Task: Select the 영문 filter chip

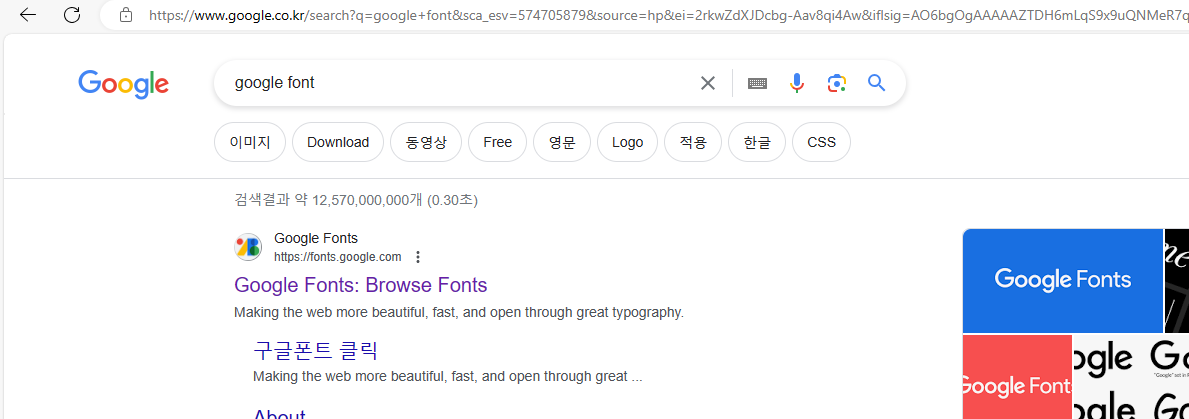Action: (x=562, y=142)
